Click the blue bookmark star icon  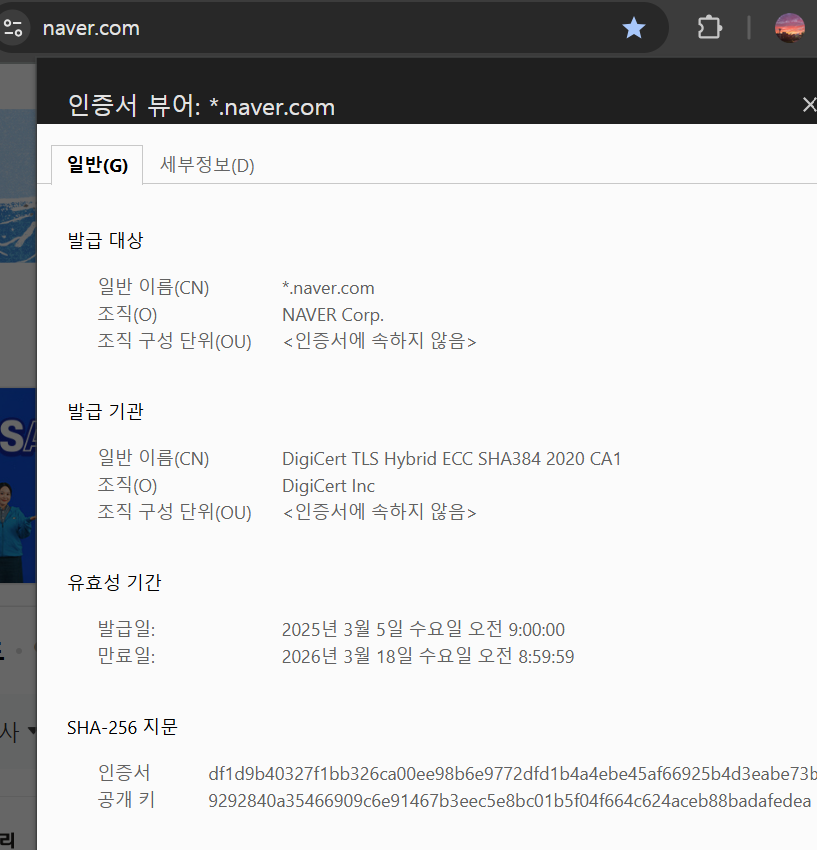pos(633,28)
